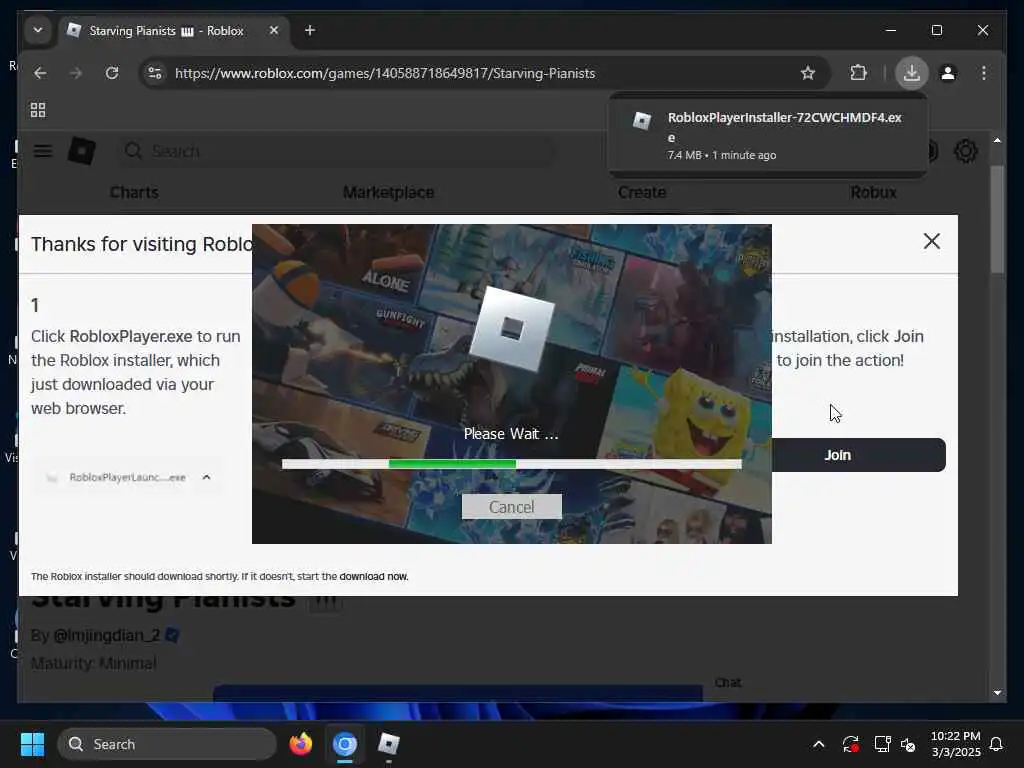This screenshot has width=1024, height=768.
Task: Bookmark this page with the star icon
Action: 808,73
